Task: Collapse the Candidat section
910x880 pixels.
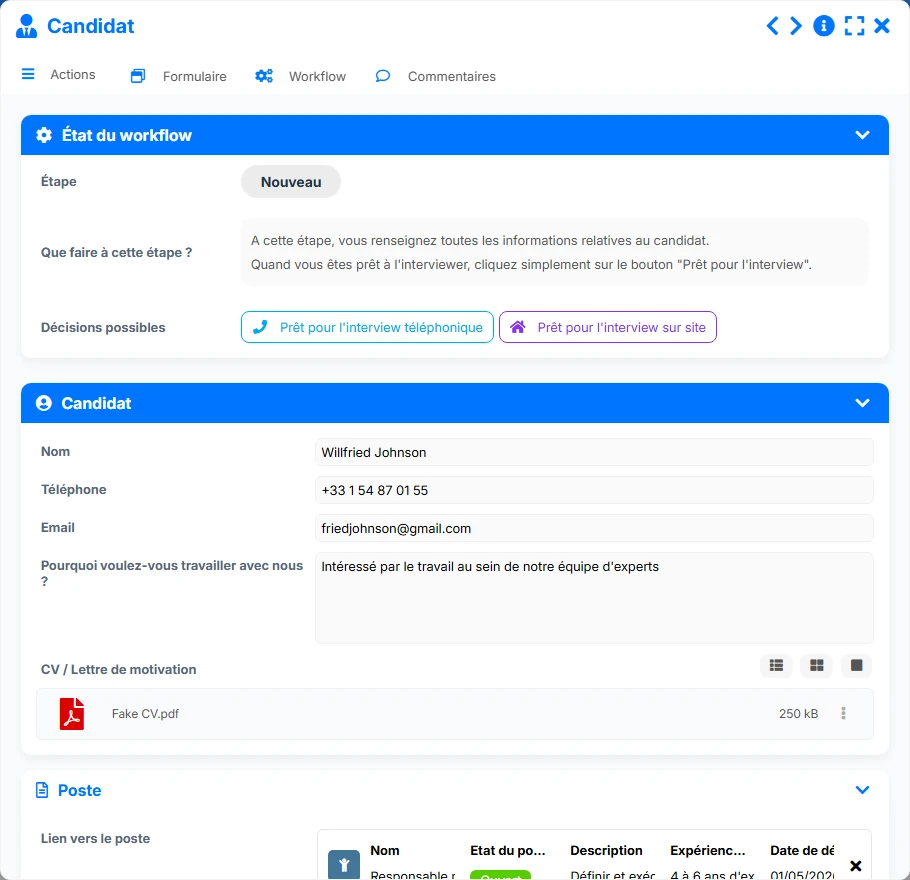Action: (x=862, y=403)
